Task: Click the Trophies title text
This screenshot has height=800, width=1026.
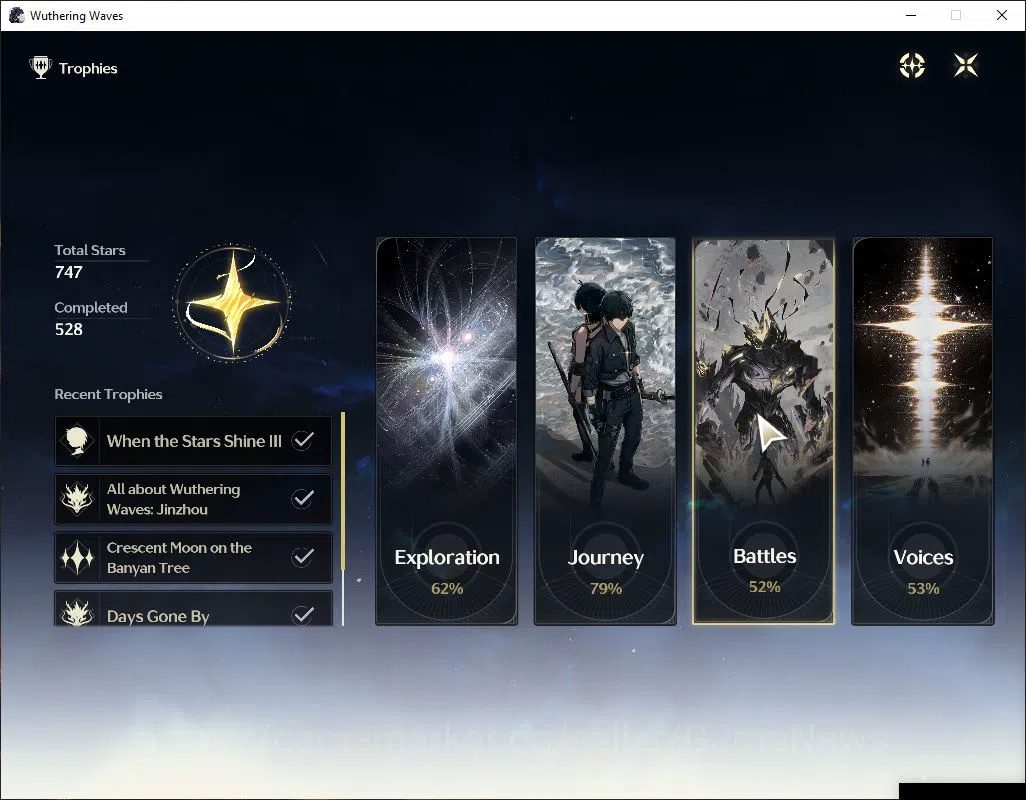Action: pos(88,68)
